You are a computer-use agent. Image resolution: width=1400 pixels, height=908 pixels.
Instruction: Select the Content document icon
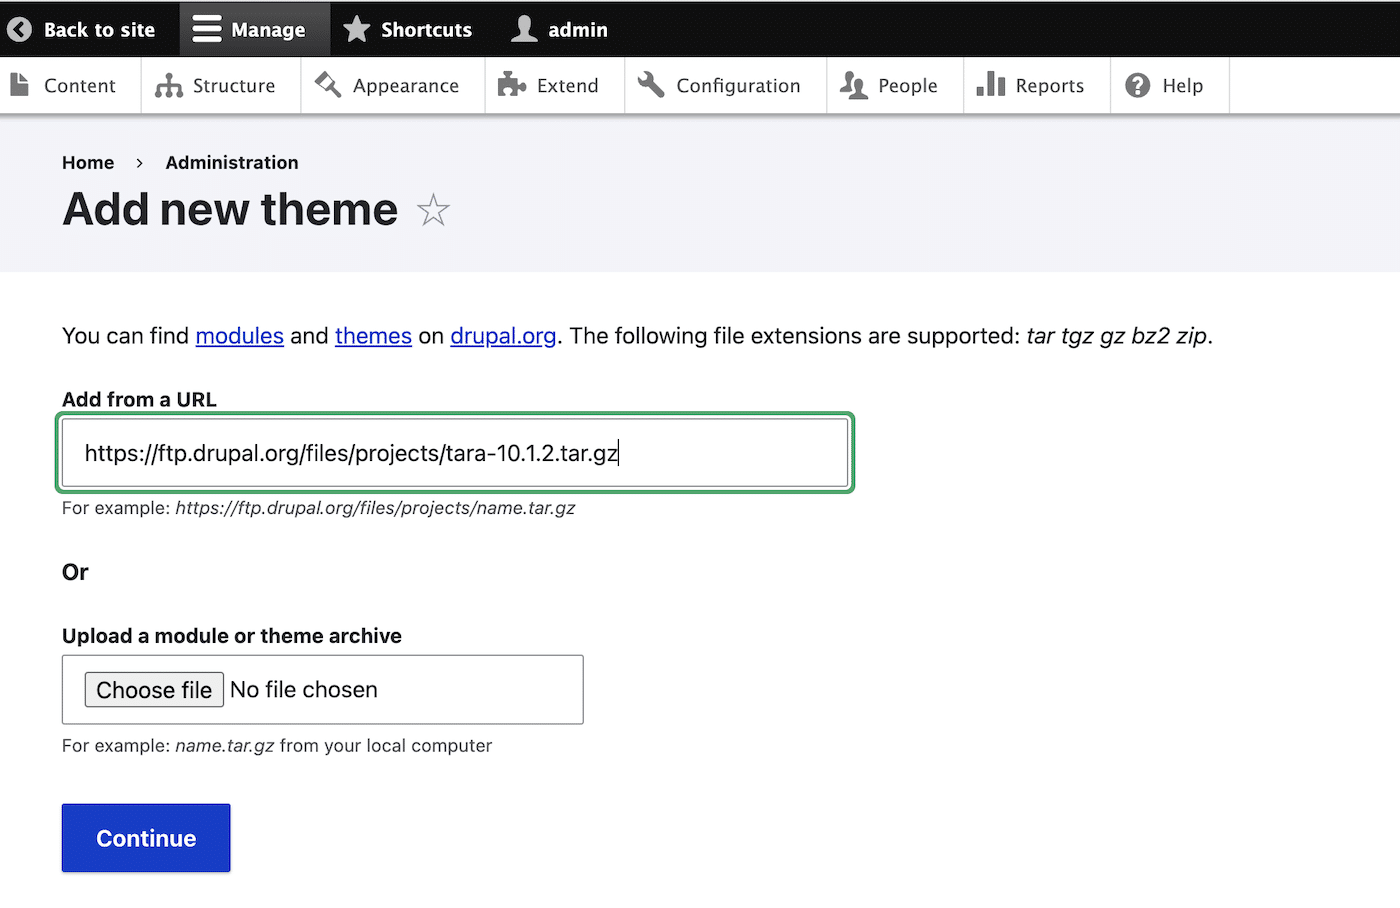click(18, 85)
